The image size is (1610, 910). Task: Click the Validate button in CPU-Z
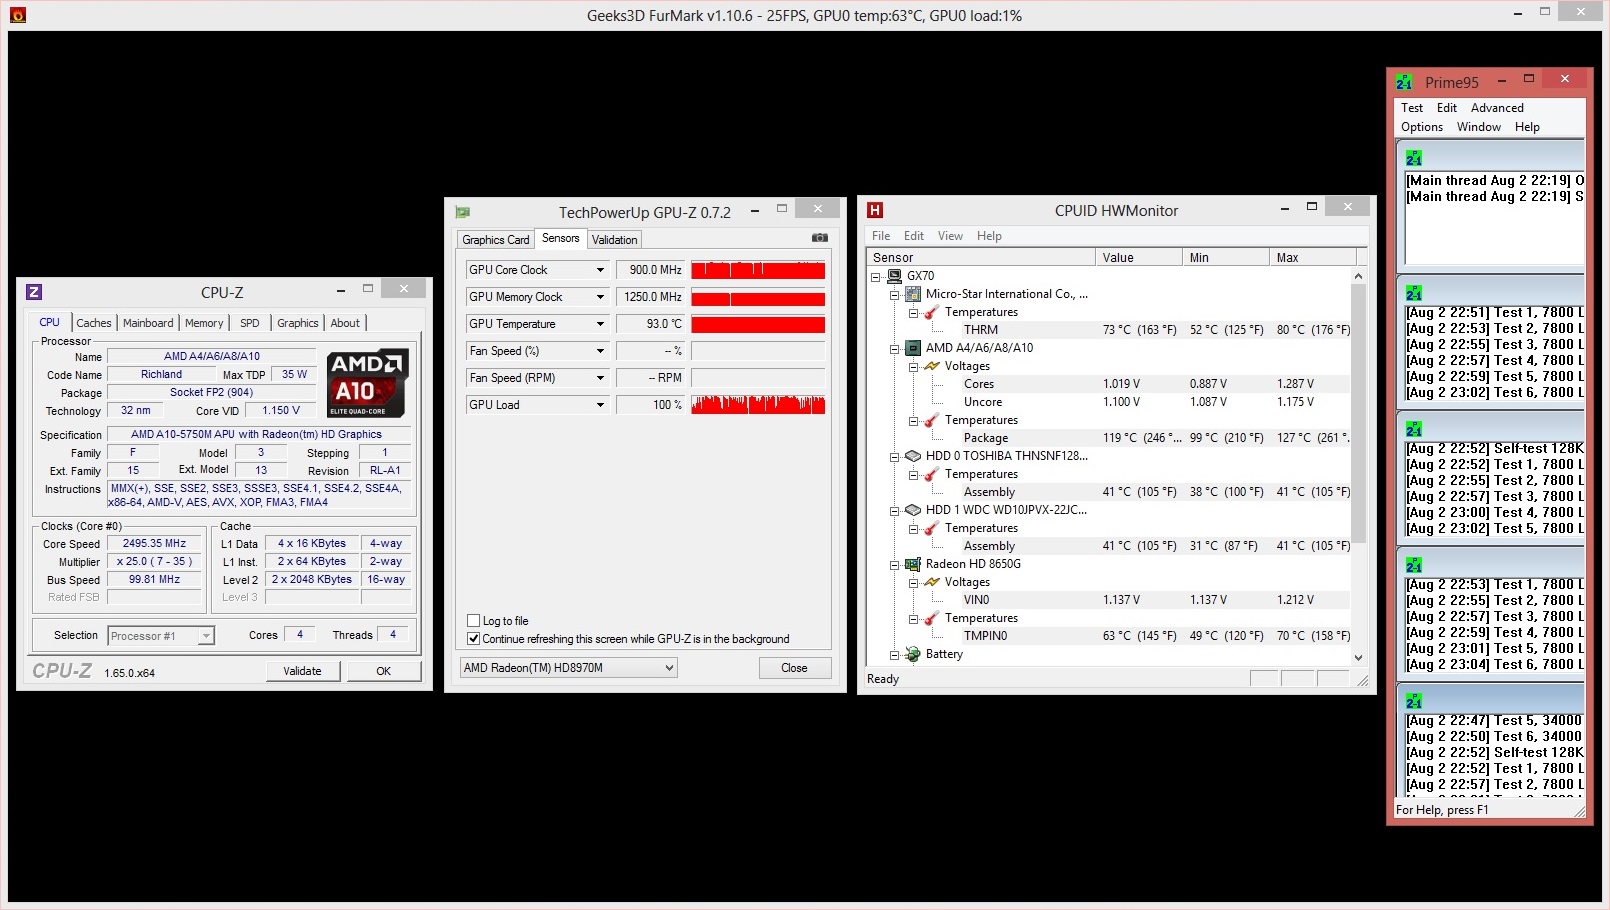(x=302, y=671)
